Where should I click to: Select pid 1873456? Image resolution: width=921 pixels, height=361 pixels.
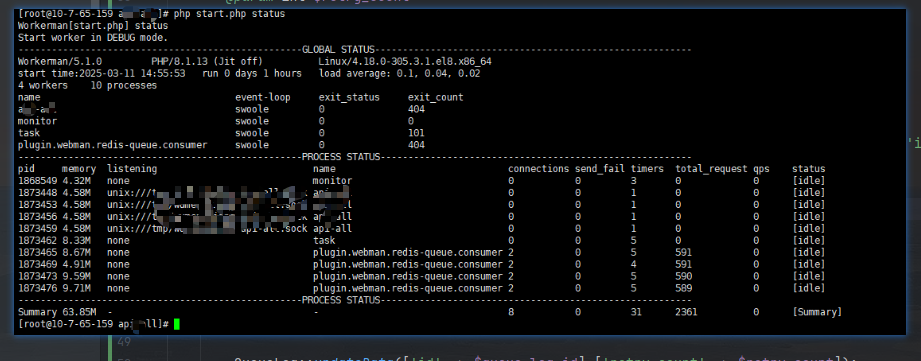[x=38, y=217]
